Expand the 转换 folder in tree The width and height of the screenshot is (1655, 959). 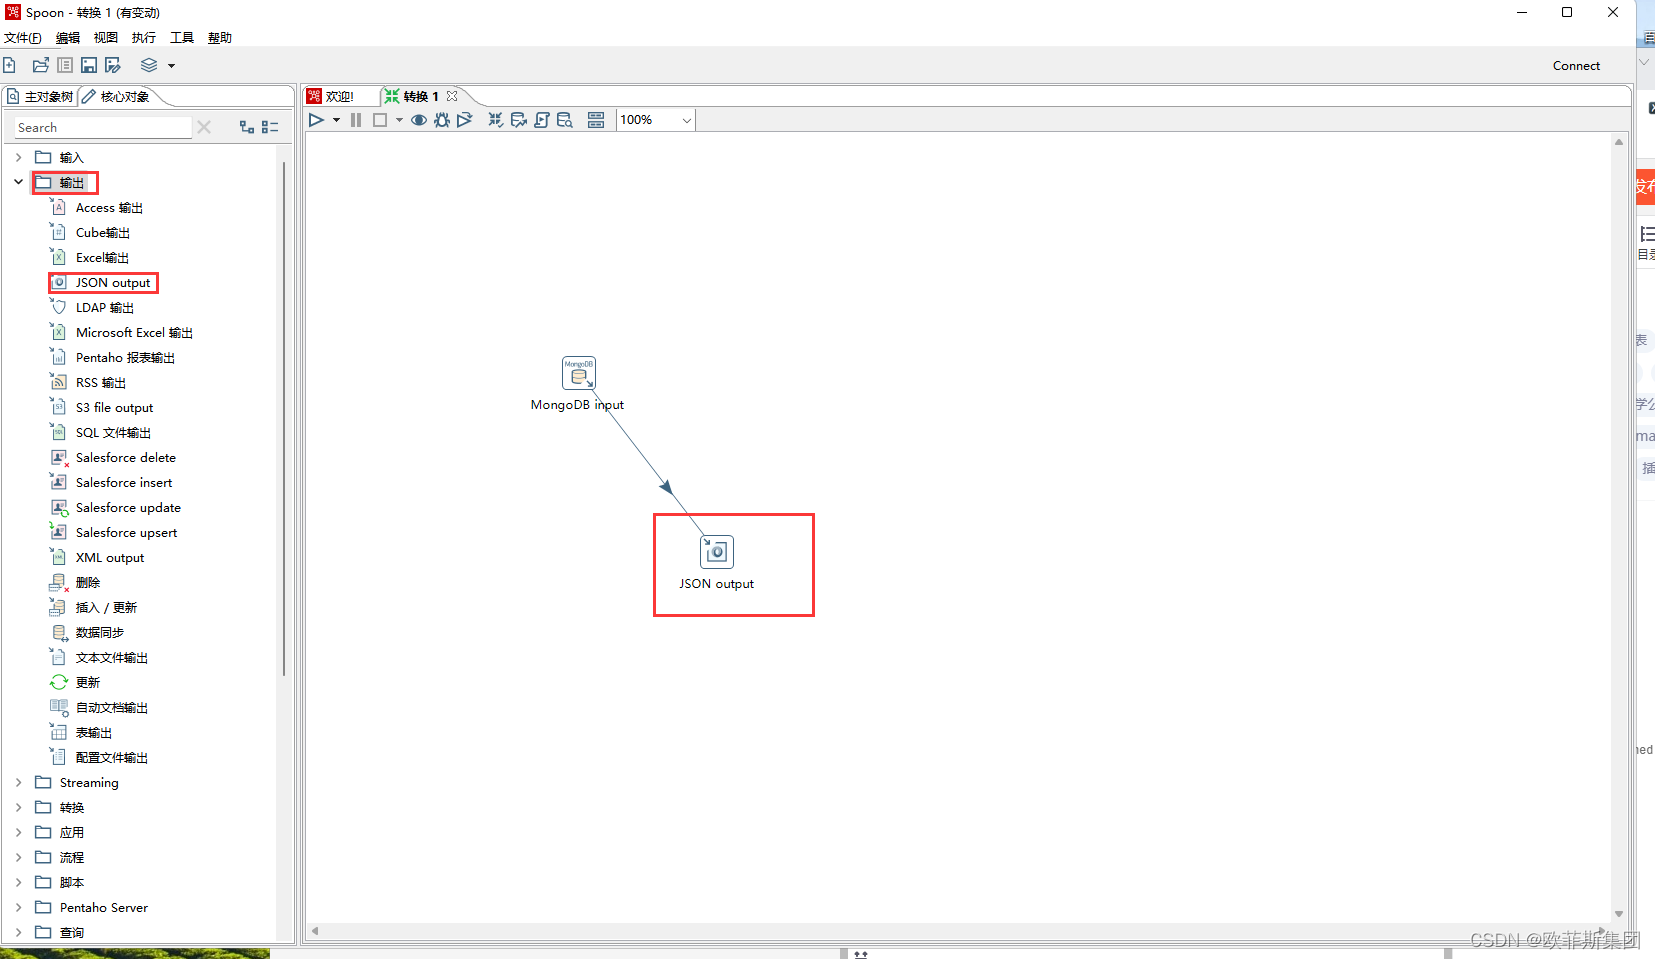click(18, 807)
